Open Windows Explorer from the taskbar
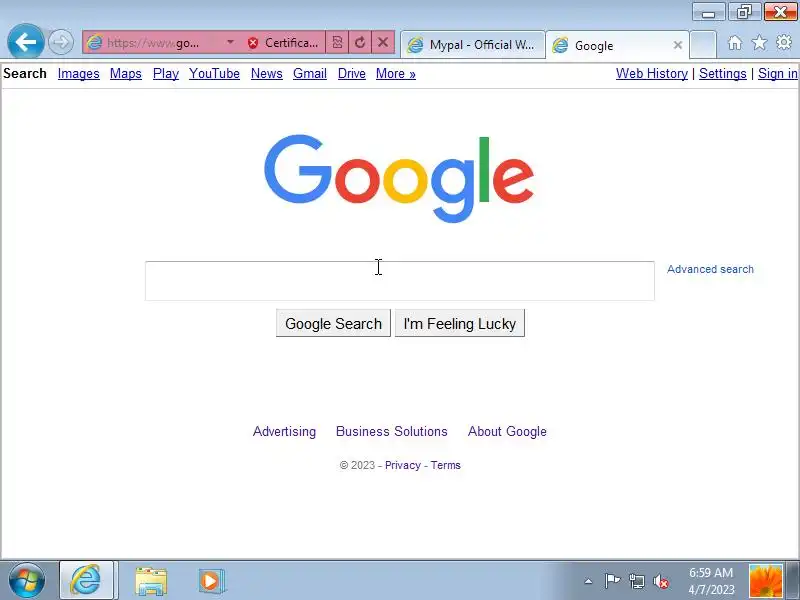This screenshot has height=600, width=800. (x=151, y=581)
